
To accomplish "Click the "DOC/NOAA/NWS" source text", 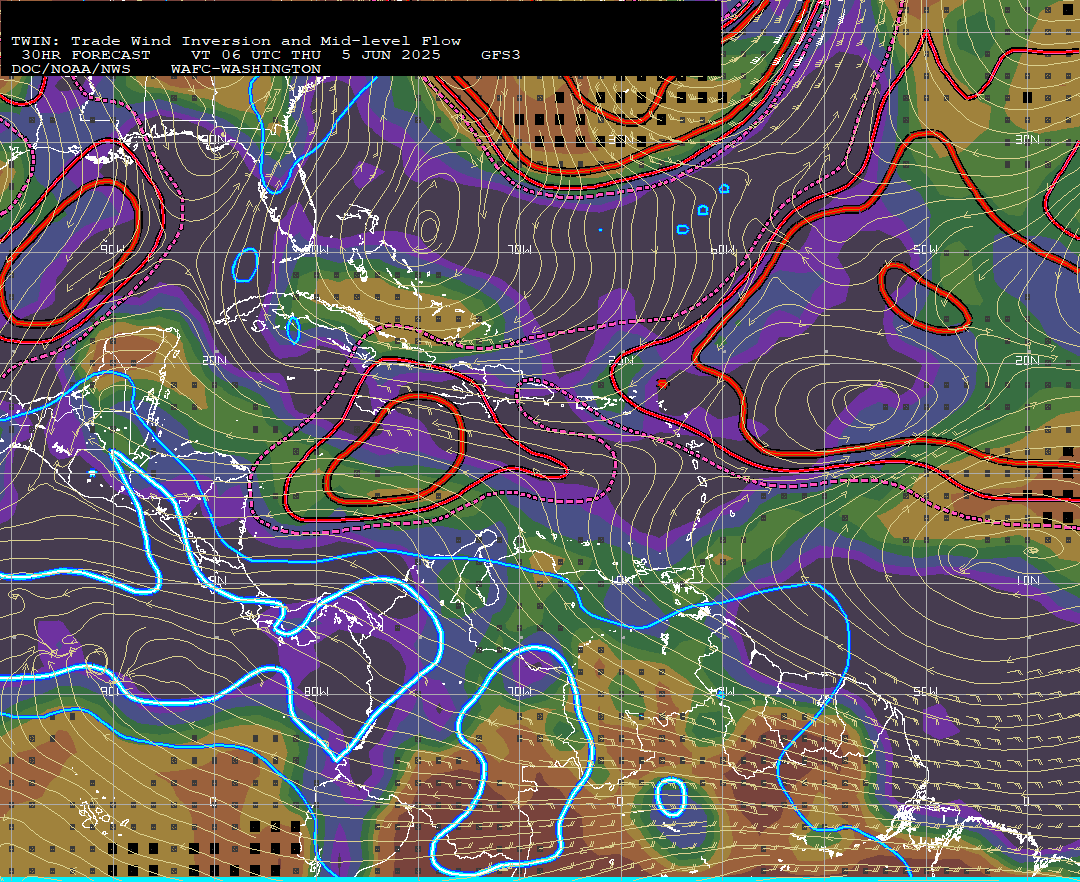I will click(70, 69).
